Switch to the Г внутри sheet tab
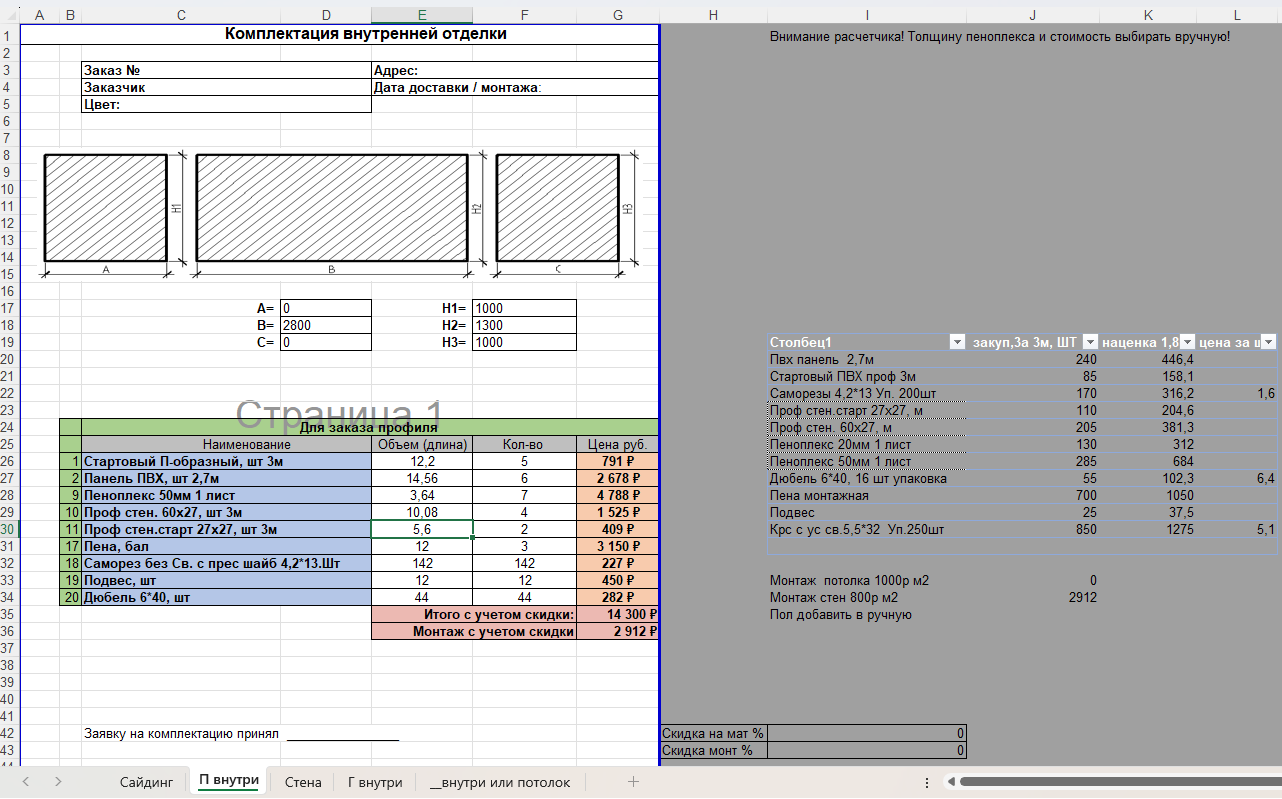The width and height of the screenshot is (1282, 799). coord(375,782)
